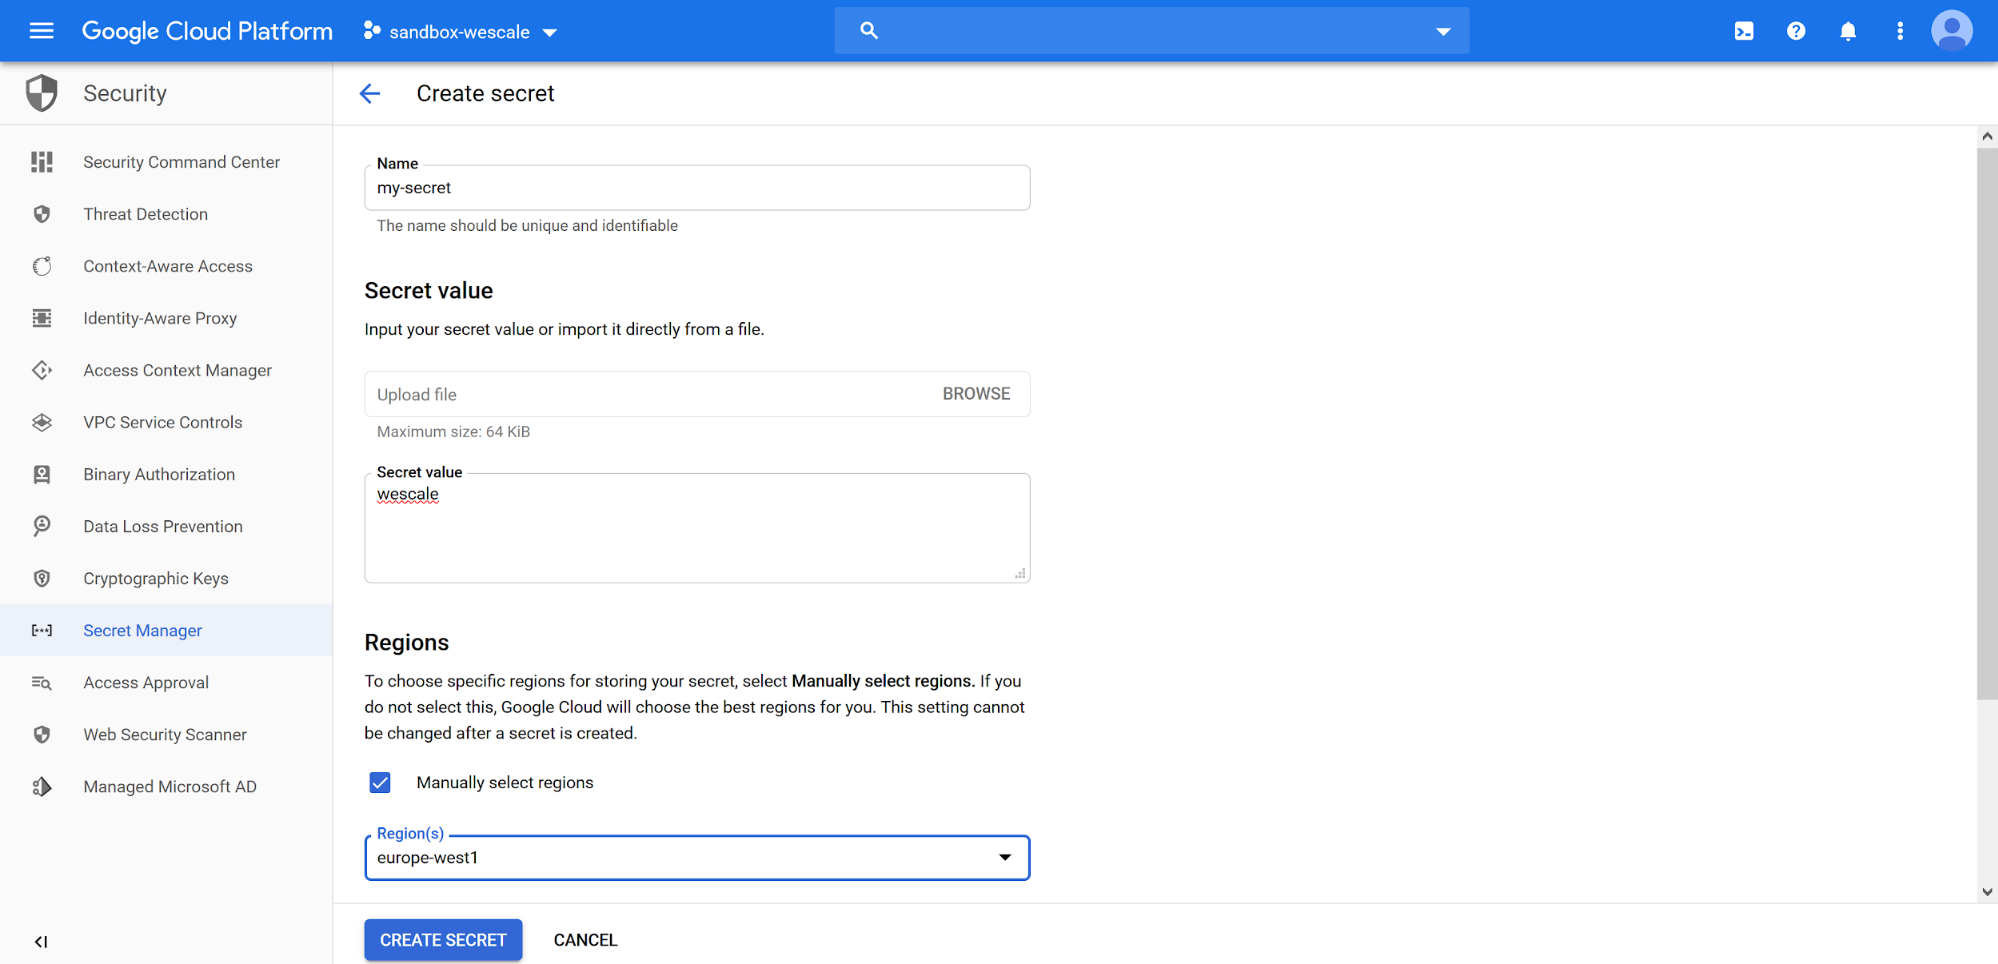1998x964 pixels.
Task: Click the VPC Service Controls icon
Action: click(41, 422)
